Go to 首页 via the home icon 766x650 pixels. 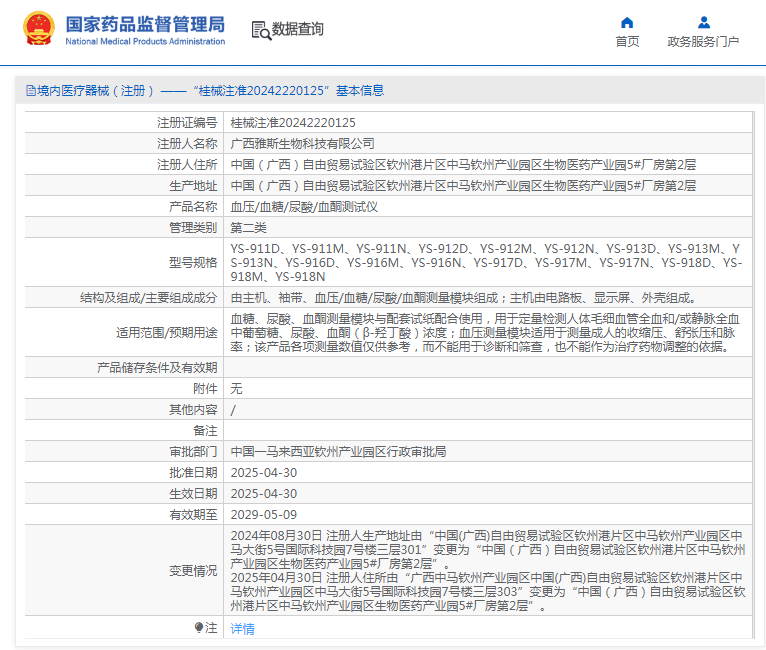pos(627,22)
